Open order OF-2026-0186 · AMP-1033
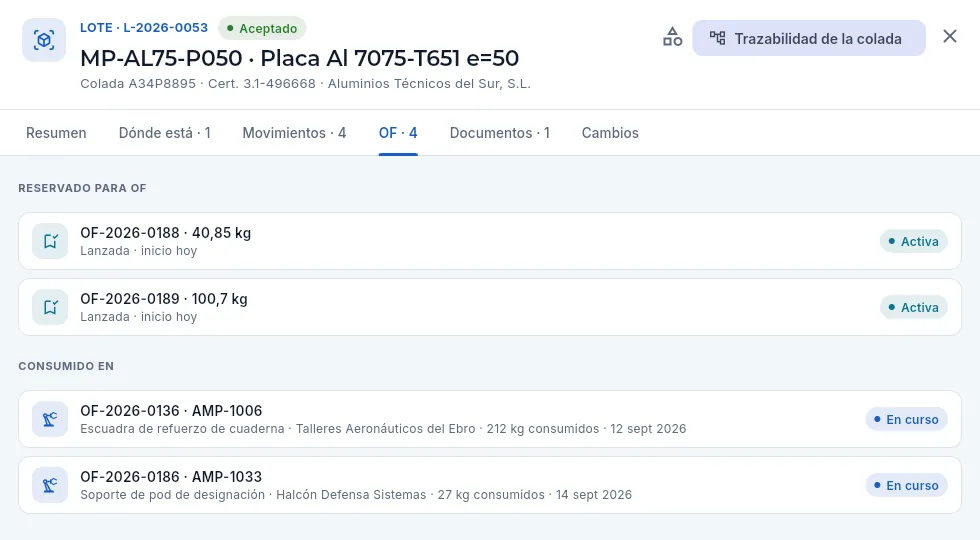This screenshot has height=540, width=980. tap(490, 485)
